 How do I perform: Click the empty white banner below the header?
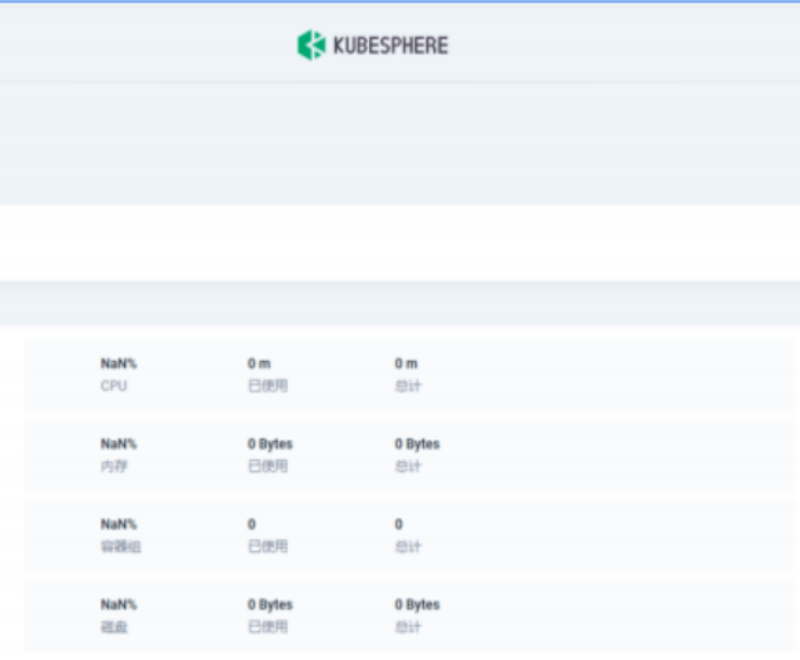400,243
